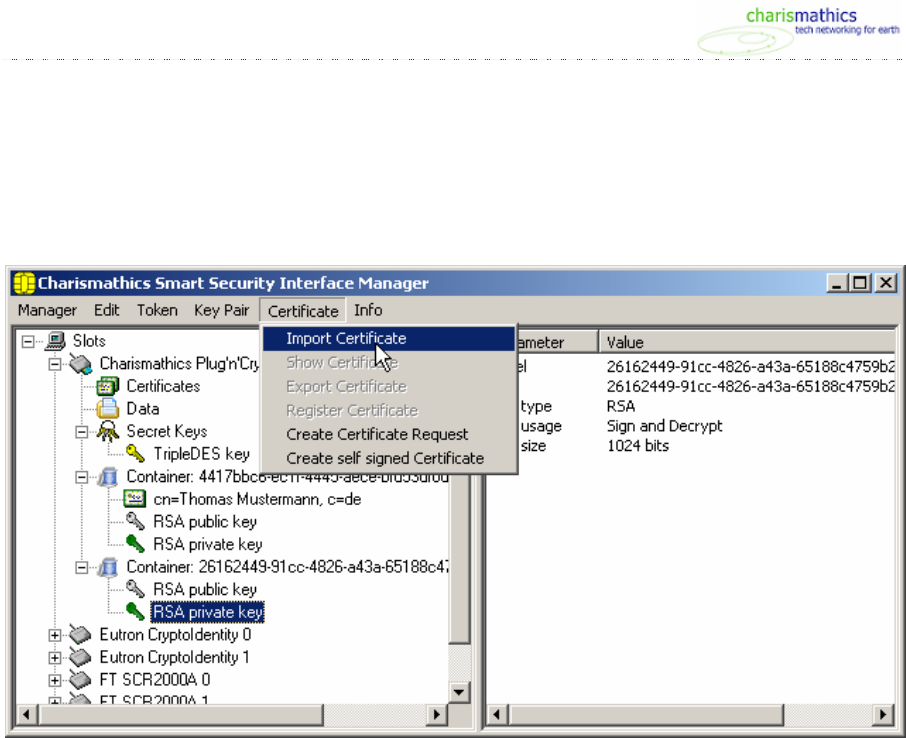Select the TripleDES key entry

201,454
